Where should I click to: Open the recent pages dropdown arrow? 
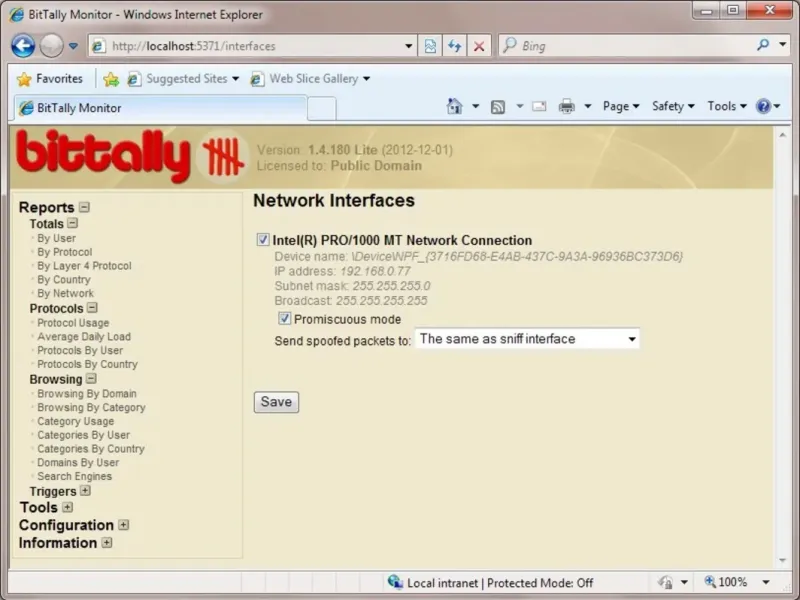click(73, 46)
